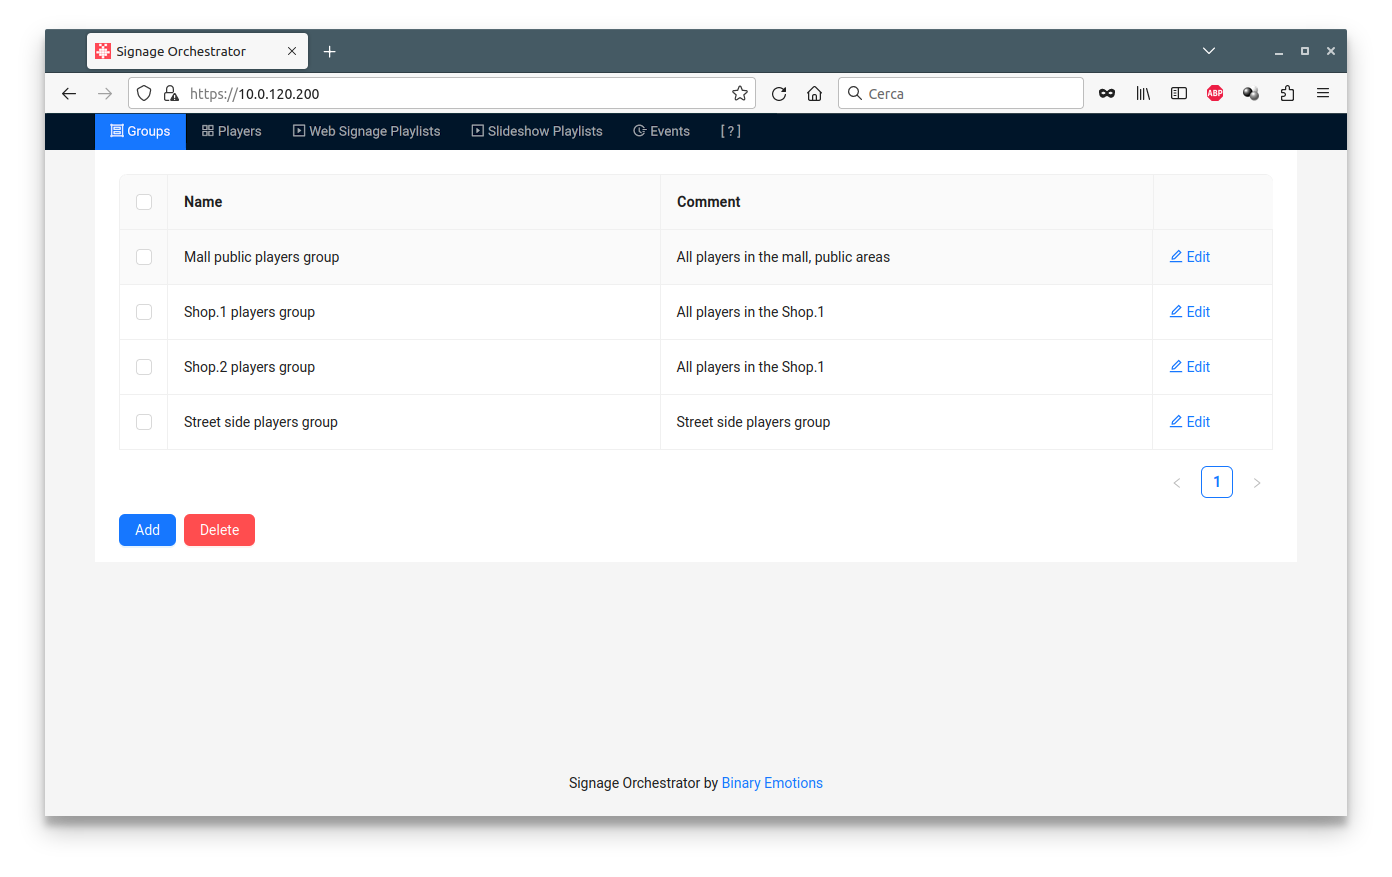1392x877 pixels.
Task: Select page 1 in pagination
Action: tap(1217, 482)
